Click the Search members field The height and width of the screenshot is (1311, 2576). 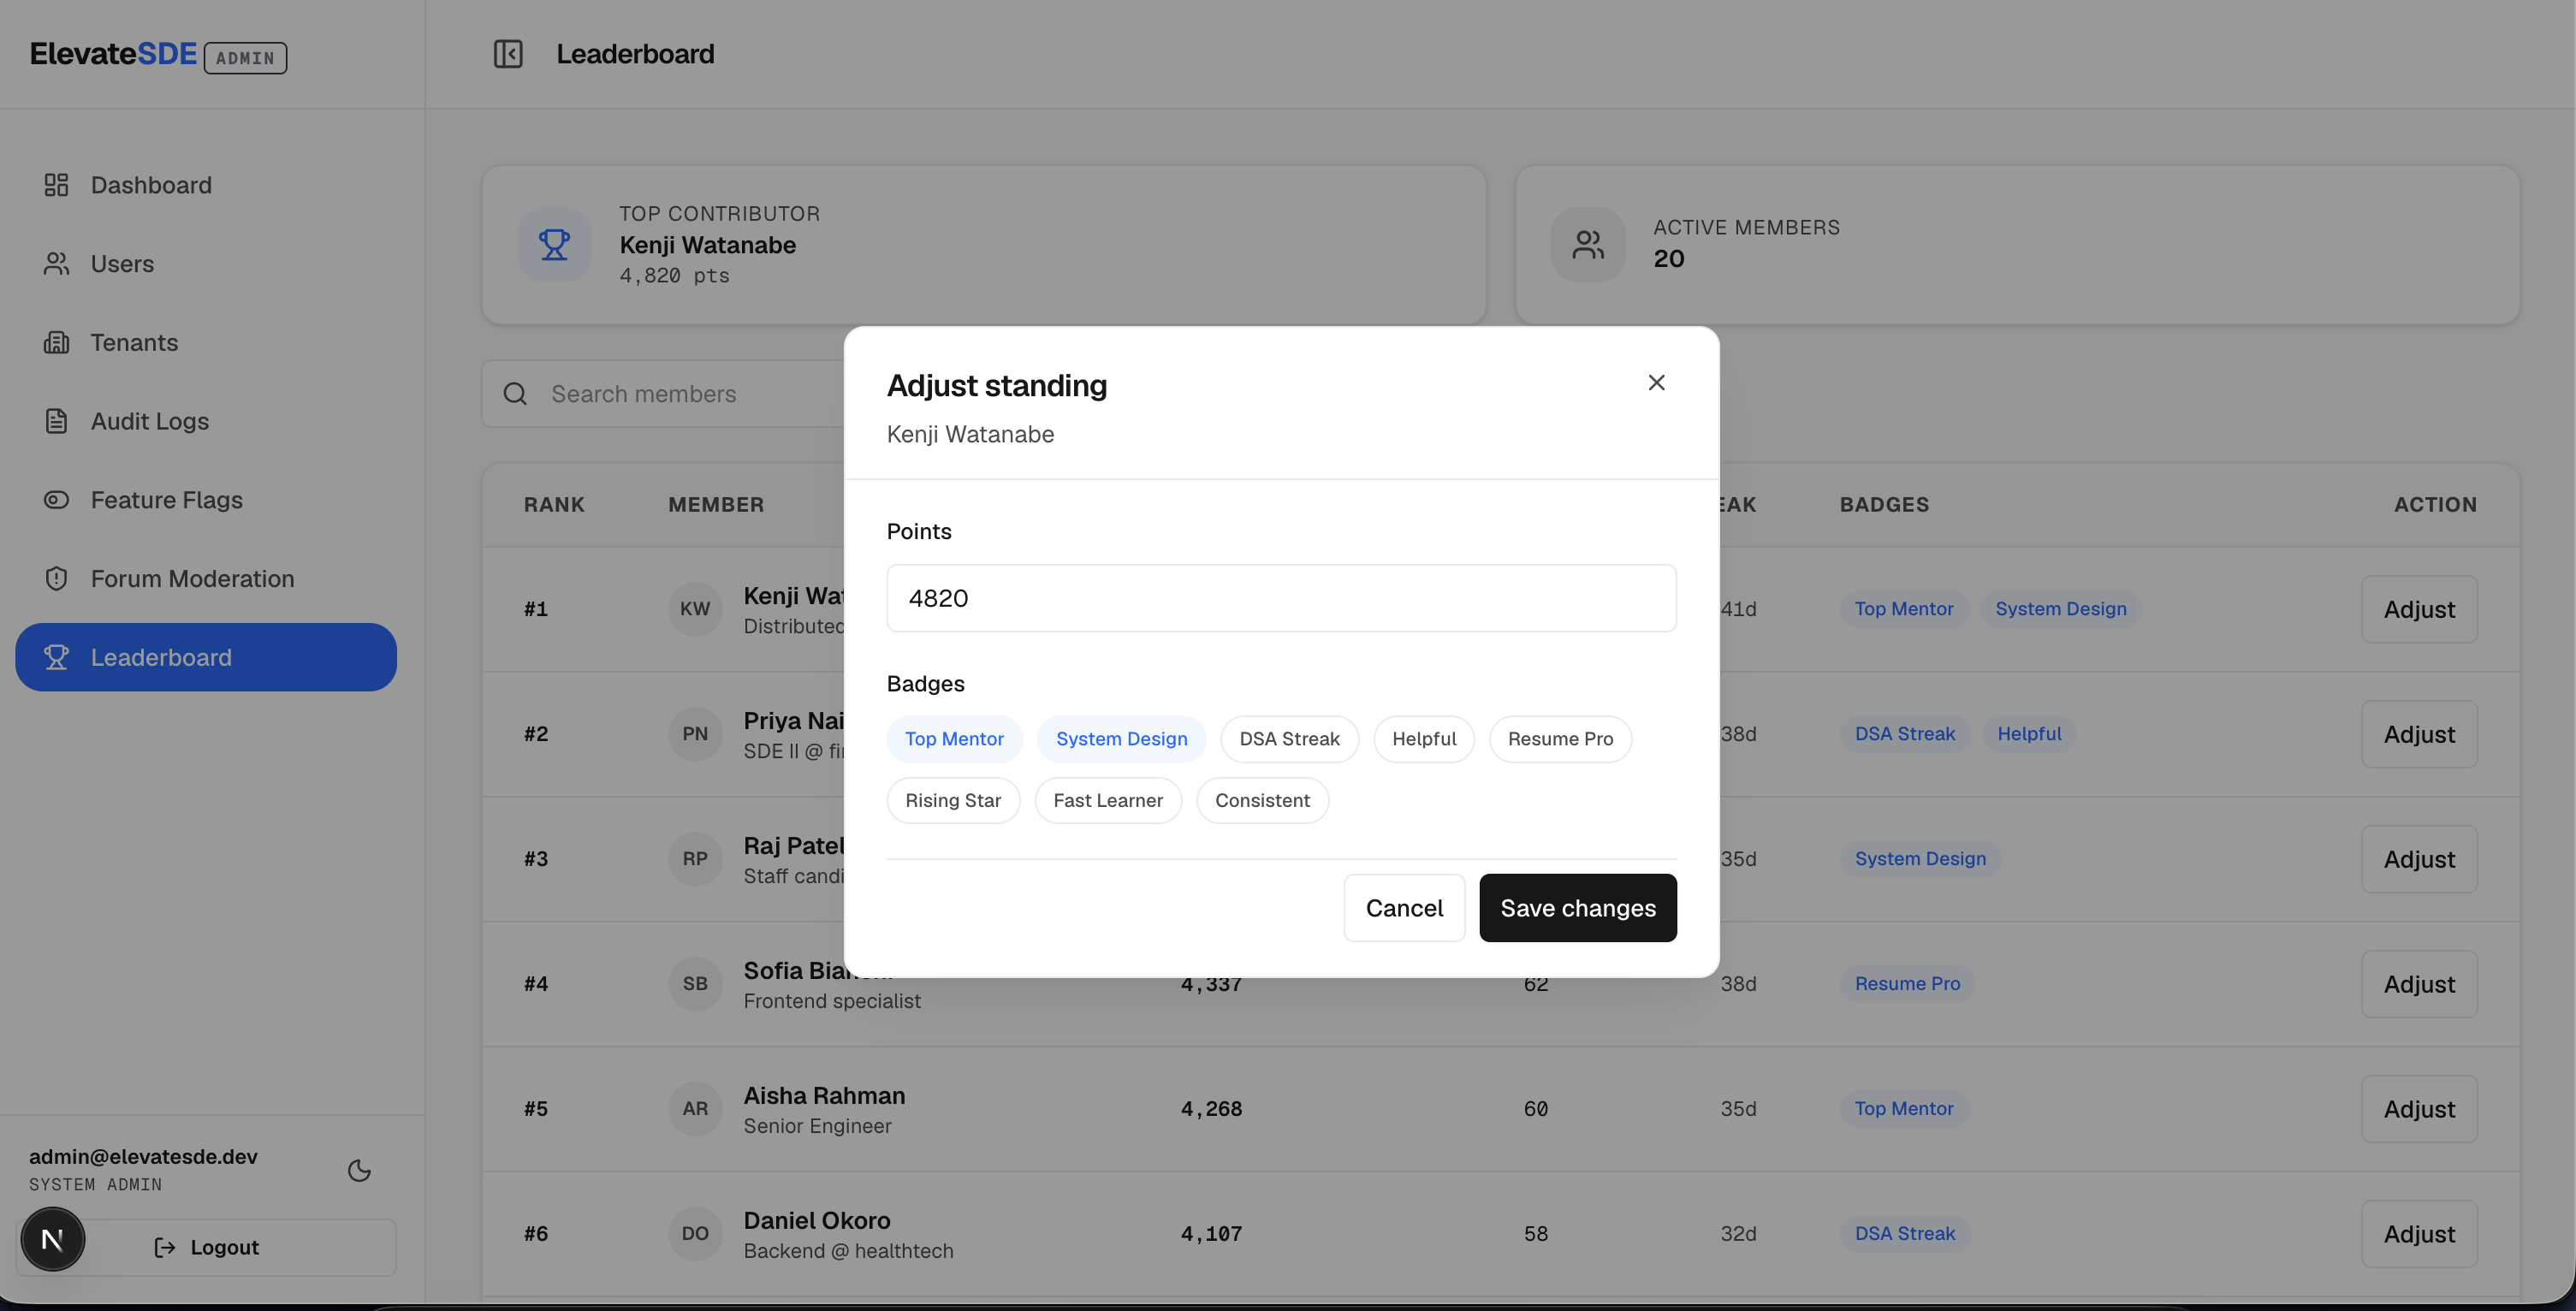pos(664,394)
